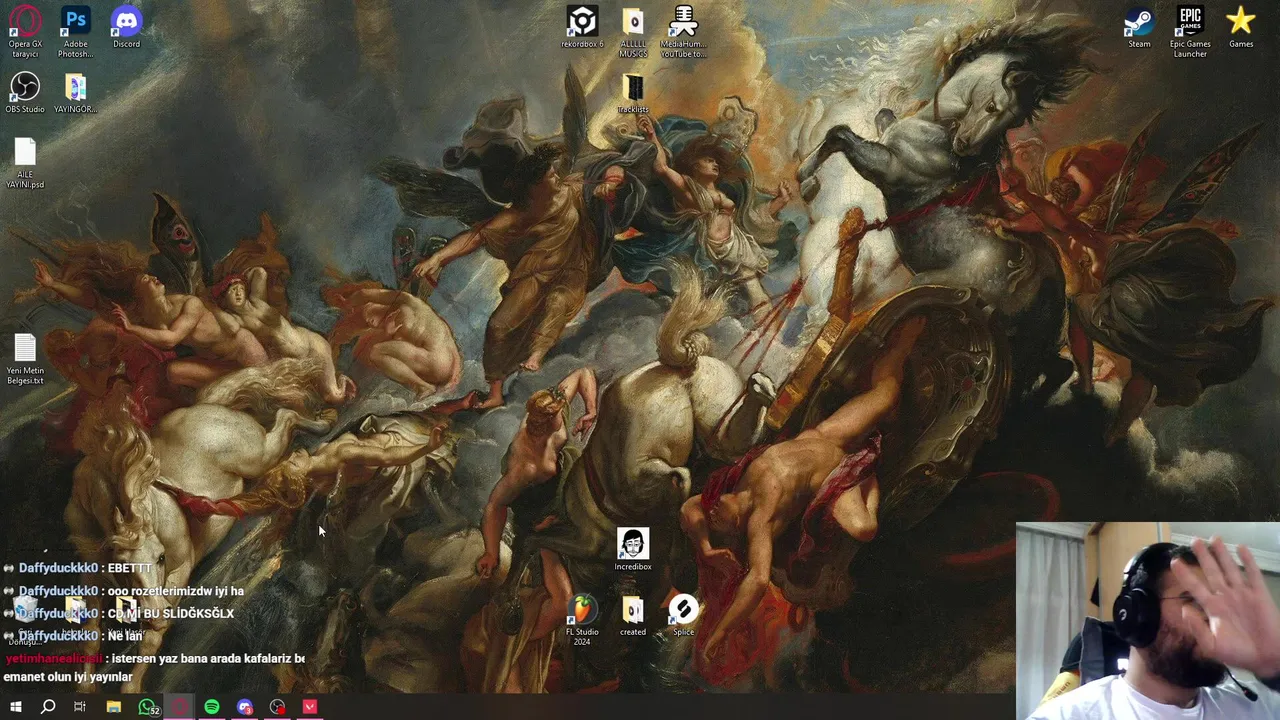
Task: Launch Adobe Photoshop from the desktop
Action: (x=75, y=31)
